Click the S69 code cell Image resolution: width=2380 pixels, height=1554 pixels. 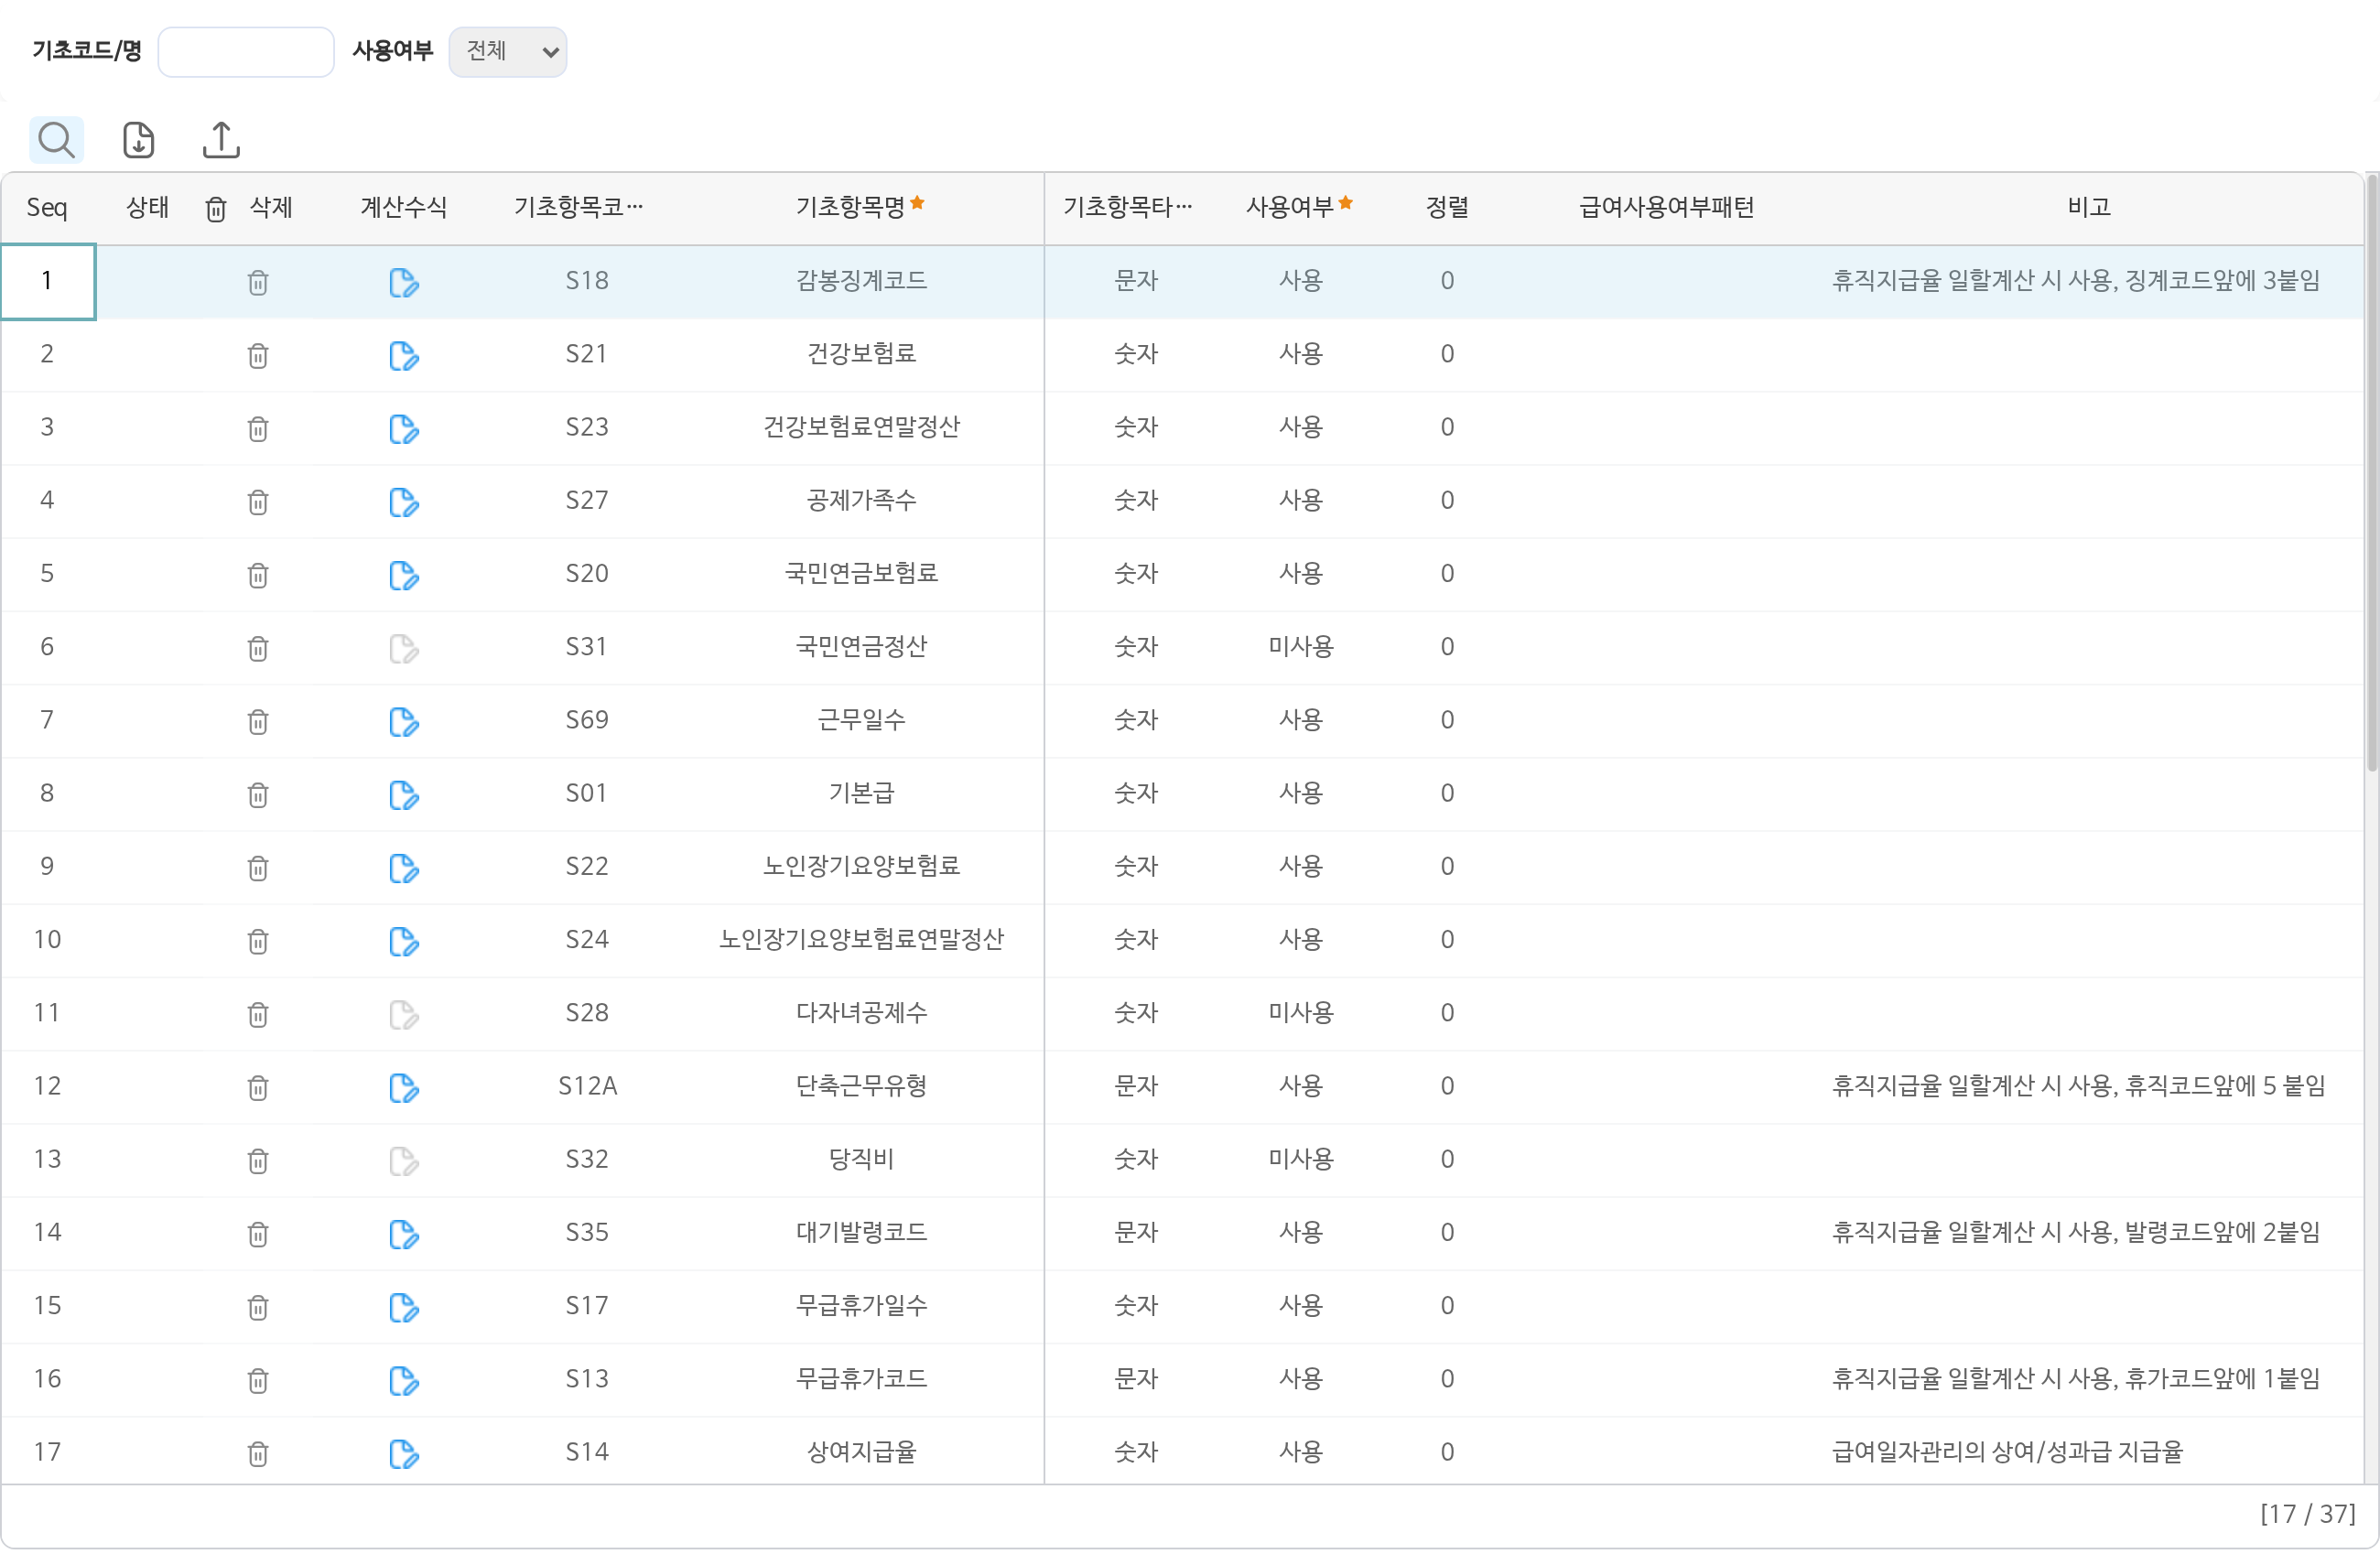click(x=587, y=720)
